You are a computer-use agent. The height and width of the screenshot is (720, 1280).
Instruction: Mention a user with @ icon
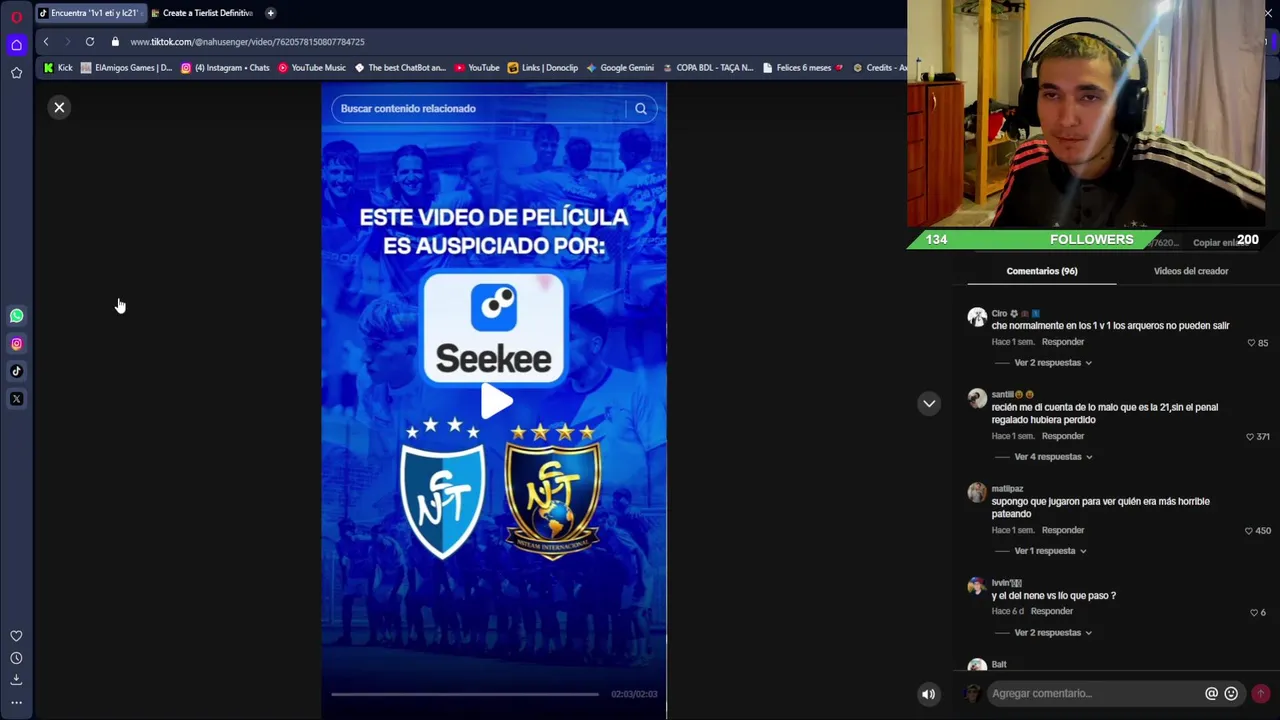click(x=1211, y=693)
